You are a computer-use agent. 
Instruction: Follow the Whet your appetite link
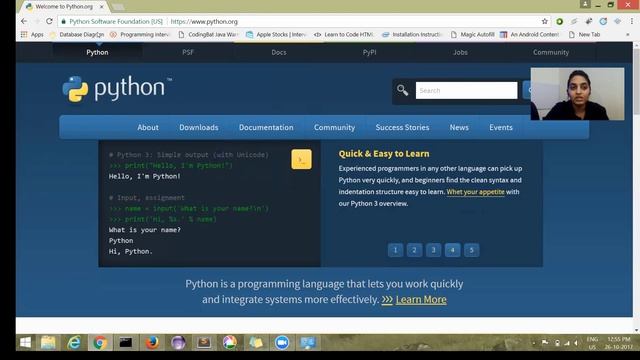[x=476, y=192]
